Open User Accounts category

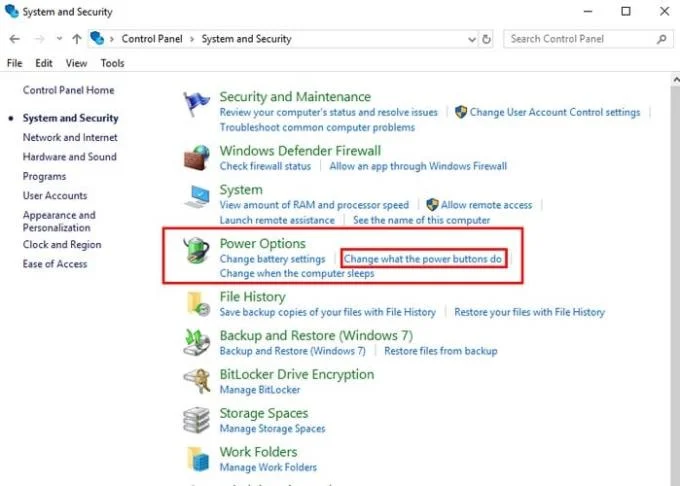pos(55,196)
